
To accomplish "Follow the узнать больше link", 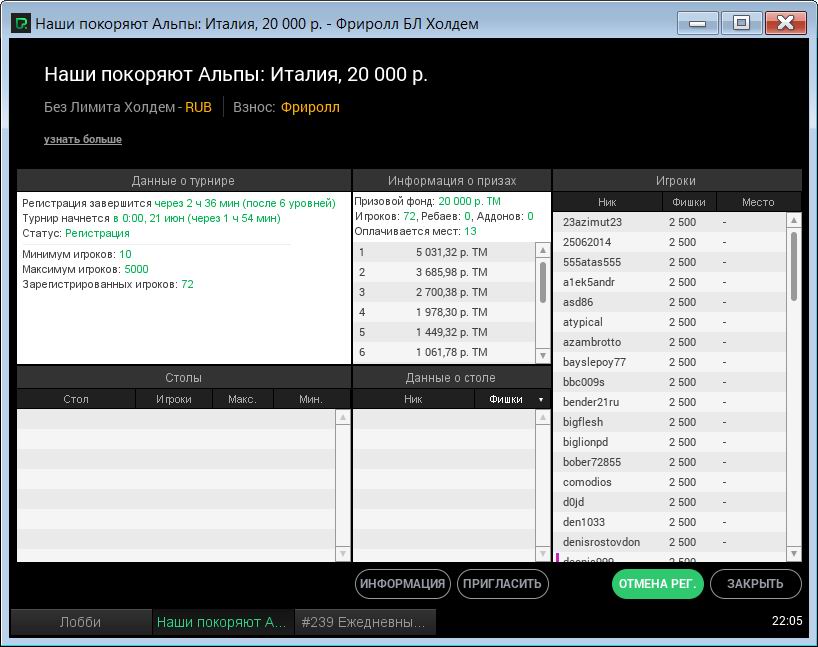I will coord(83,139).
